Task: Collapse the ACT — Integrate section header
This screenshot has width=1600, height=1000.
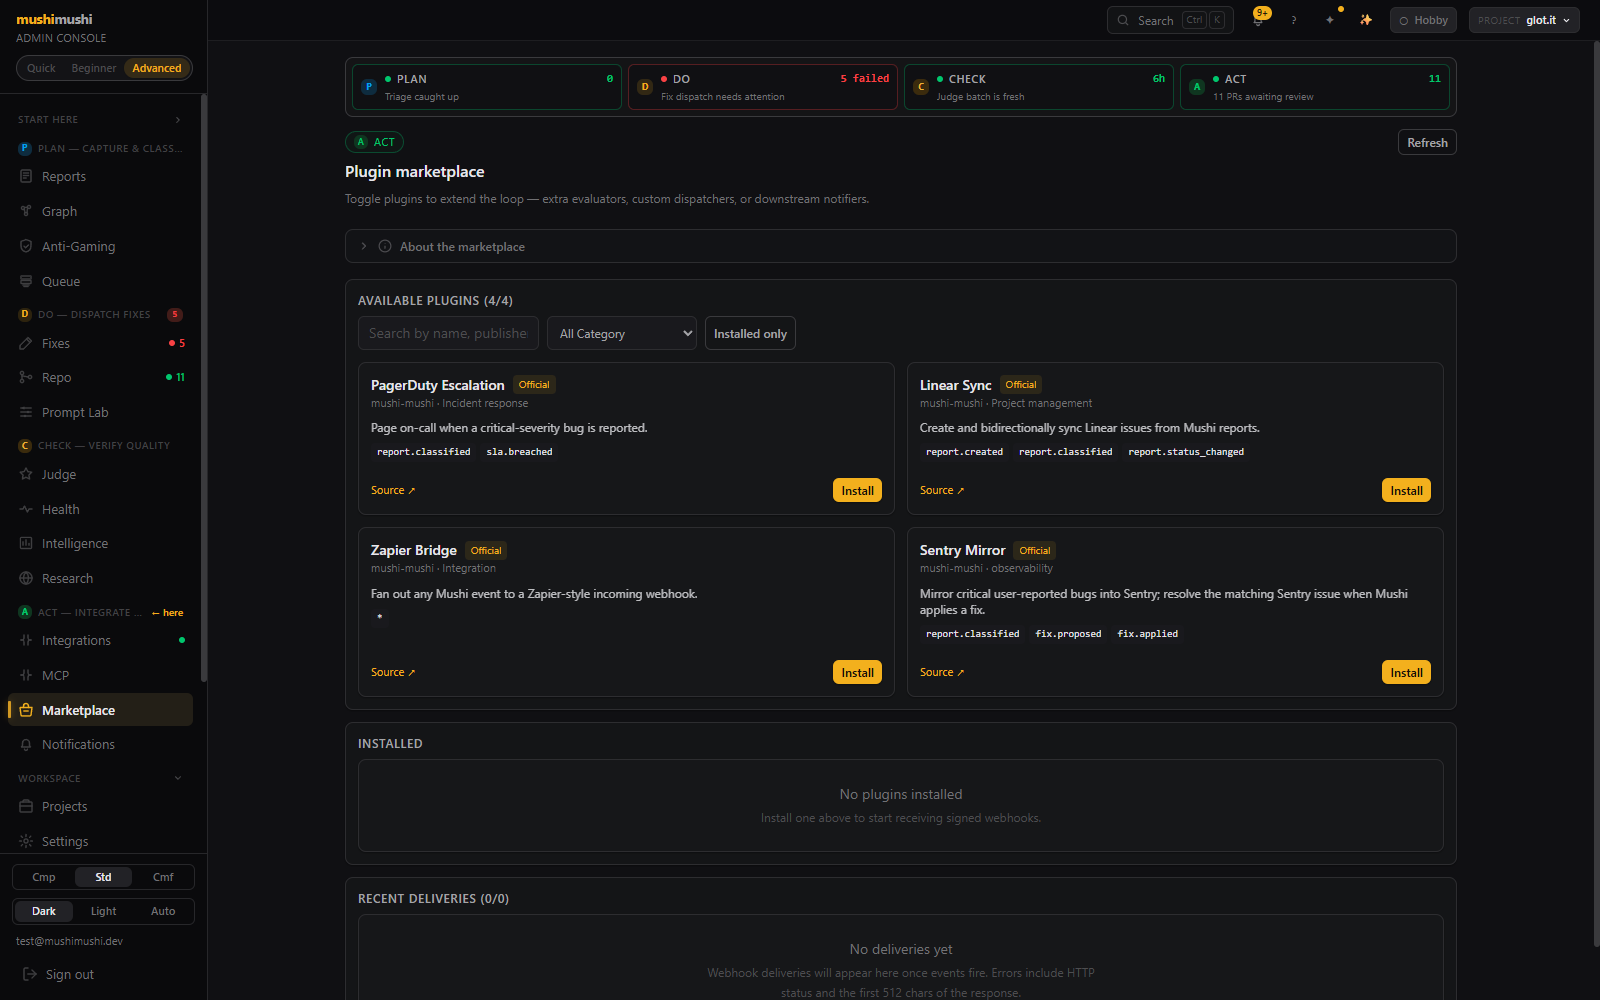Action: 100,612
